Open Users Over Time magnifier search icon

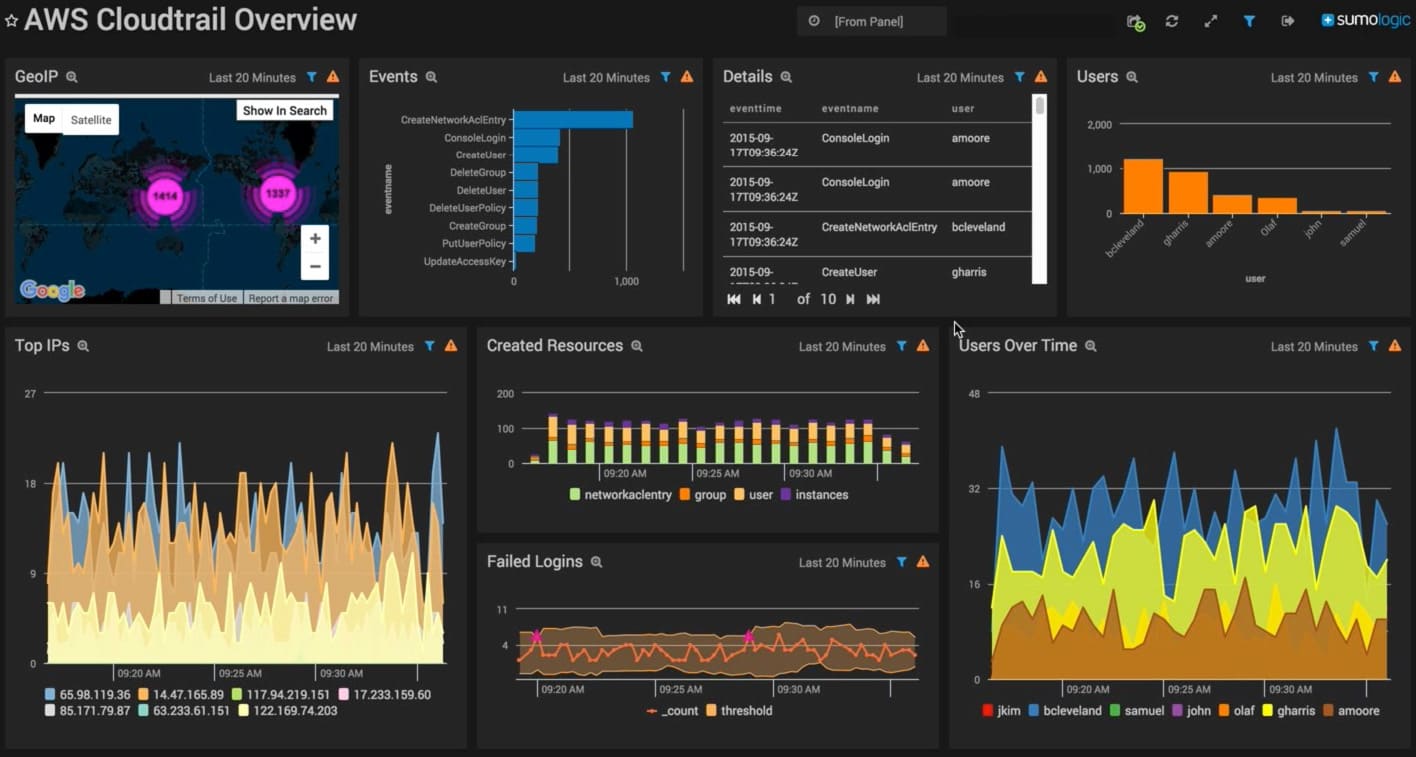1091,346
